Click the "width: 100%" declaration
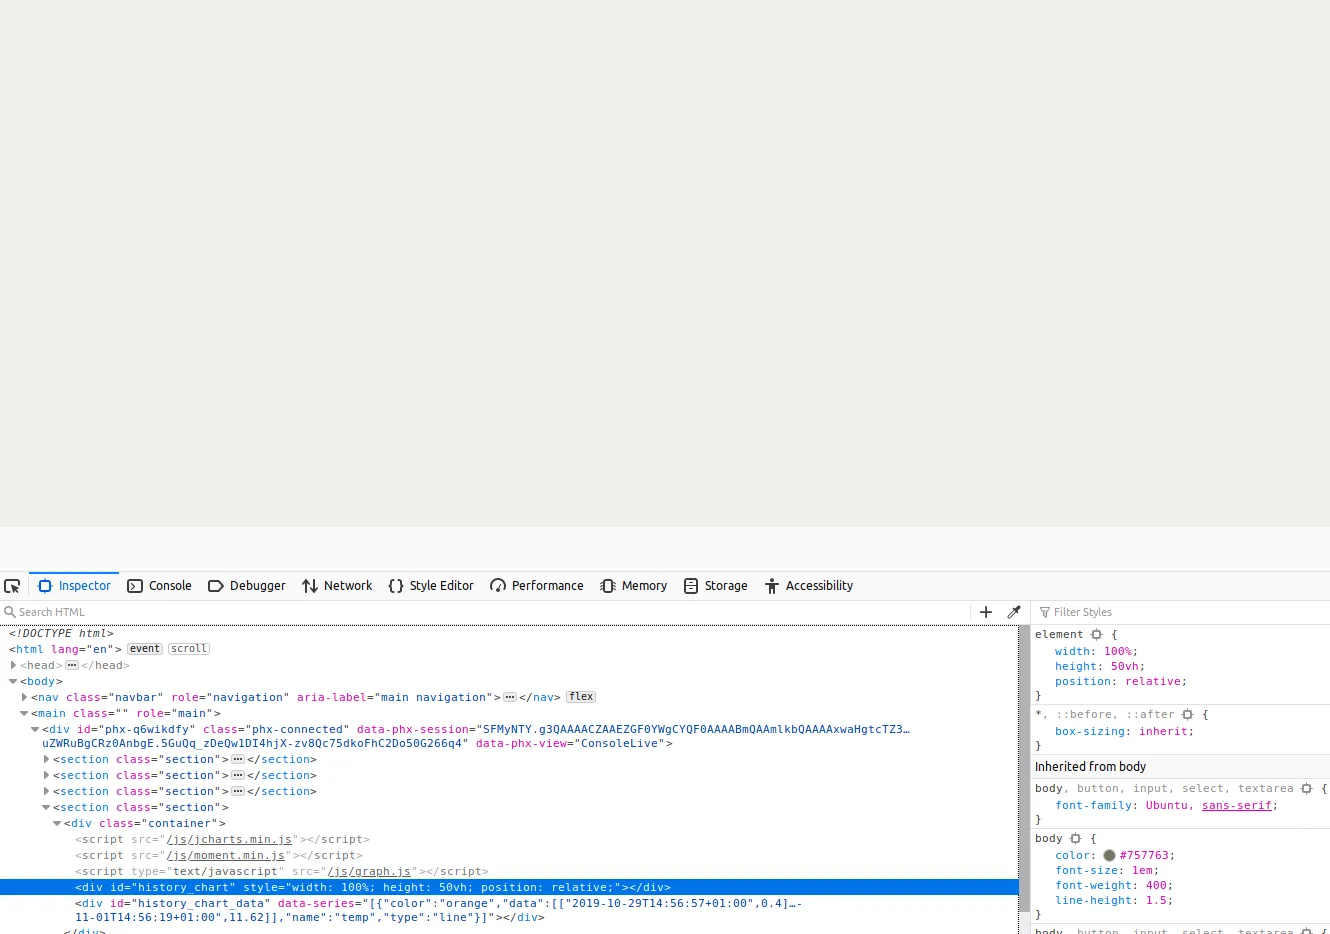This screenshot has height=934, width=1330. [1096, 651]
